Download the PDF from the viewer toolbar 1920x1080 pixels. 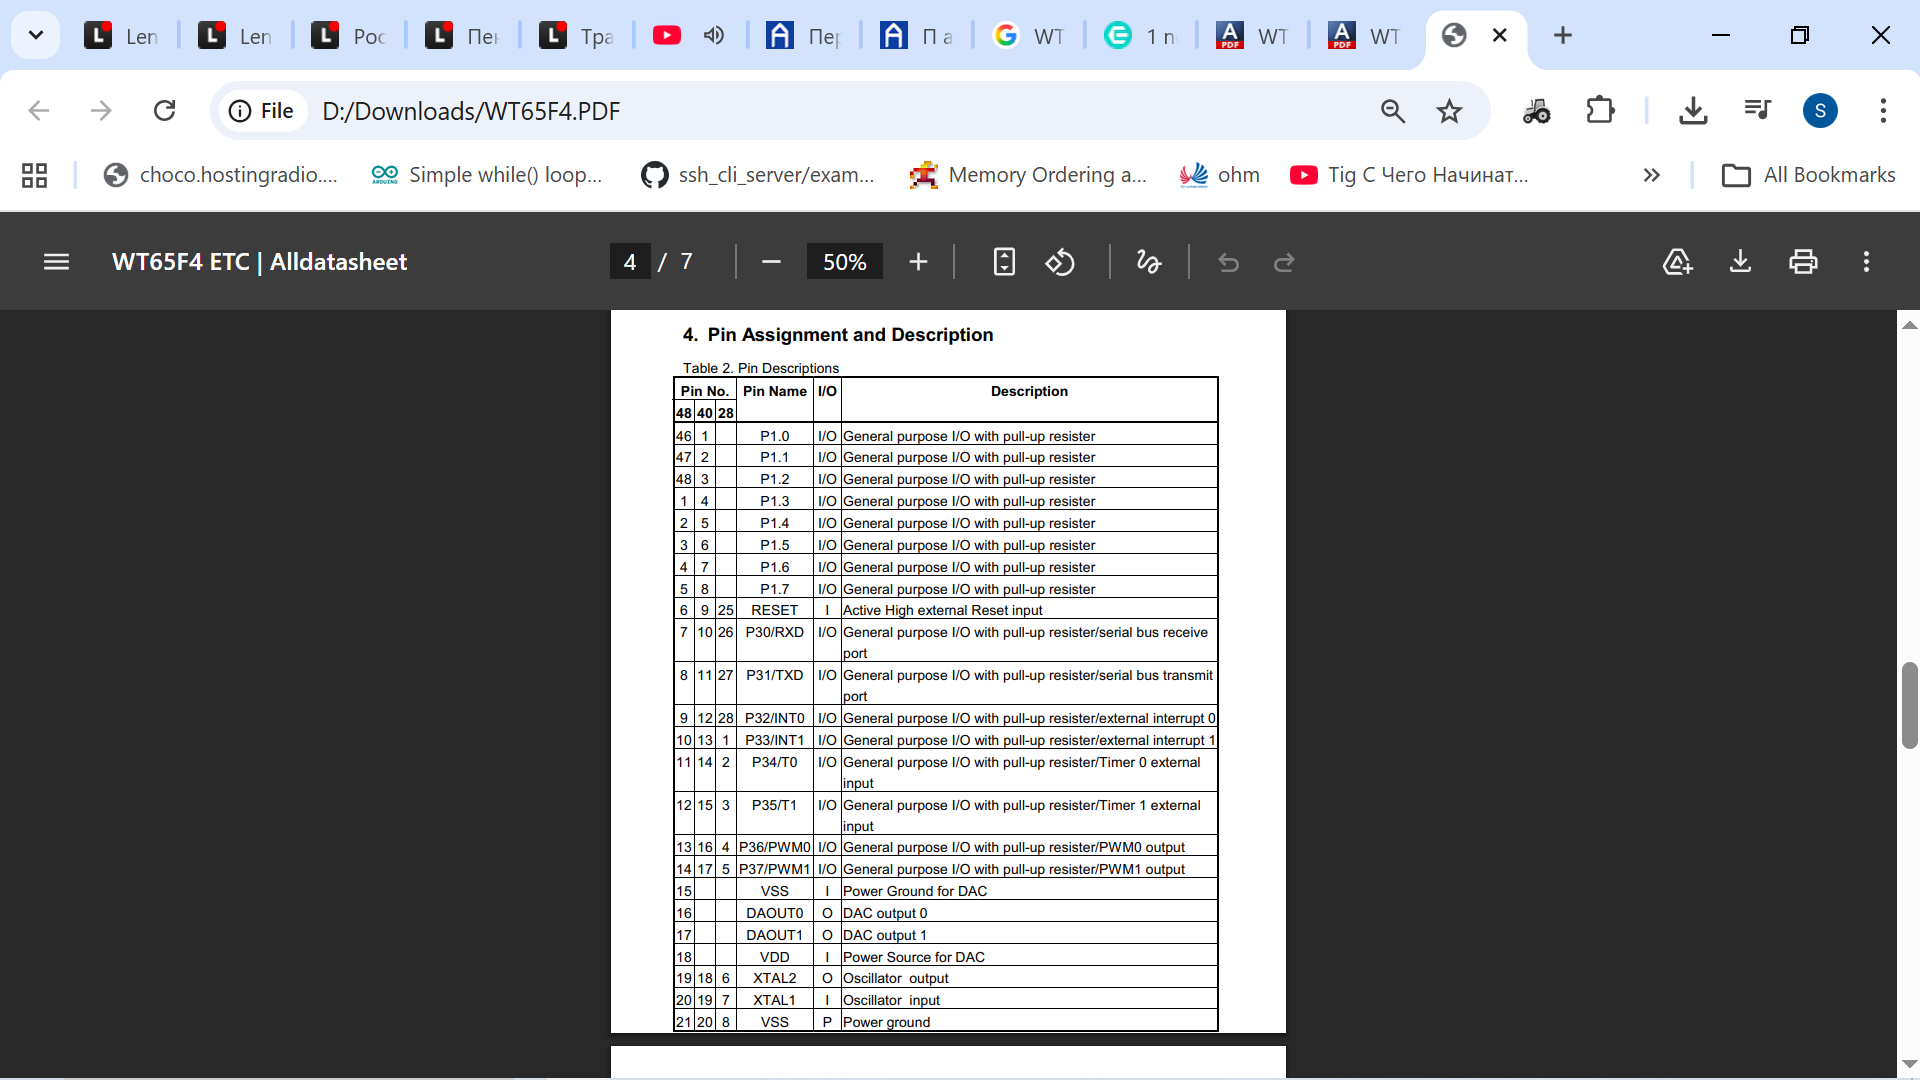click(x=1740, y=262)
